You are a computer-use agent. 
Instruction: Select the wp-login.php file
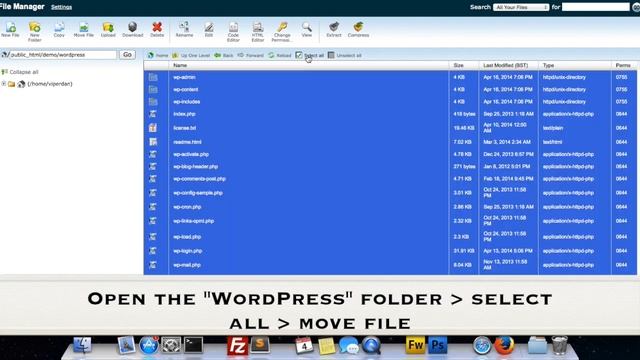click(390, 251)
